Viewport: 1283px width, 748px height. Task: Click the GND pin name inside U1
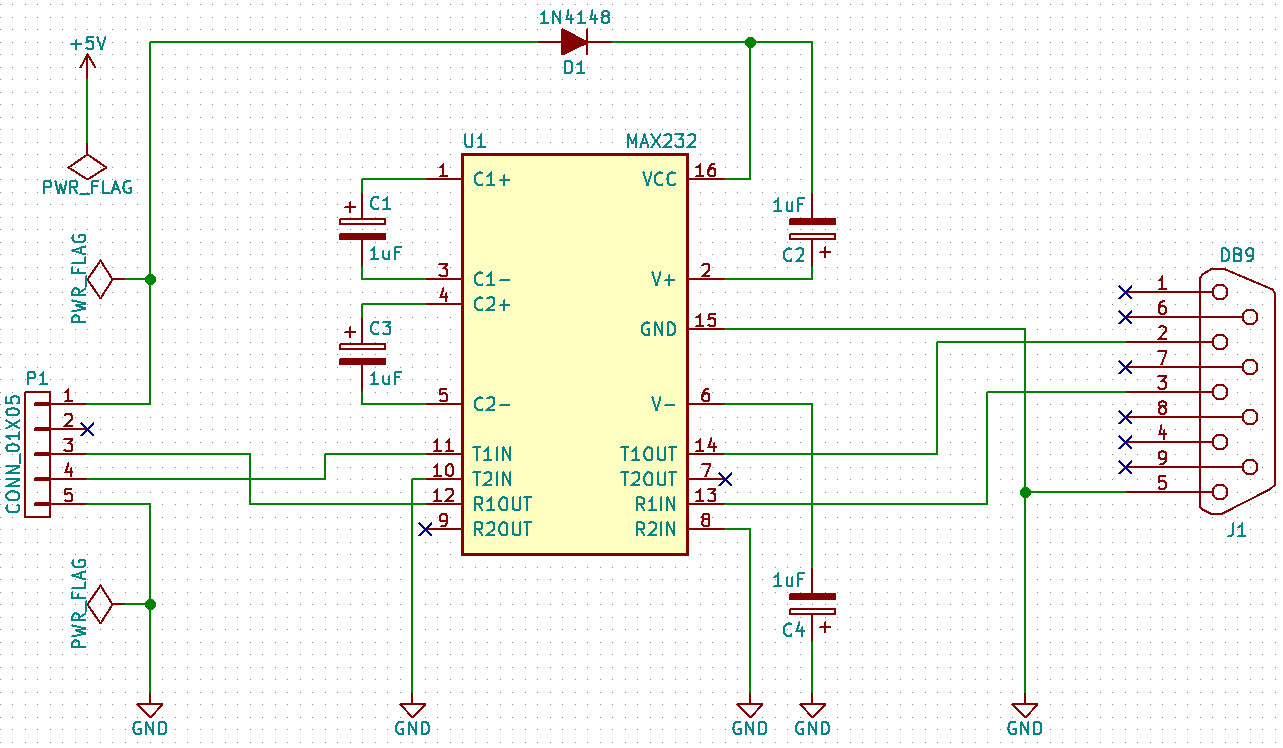tap(659, 329)
